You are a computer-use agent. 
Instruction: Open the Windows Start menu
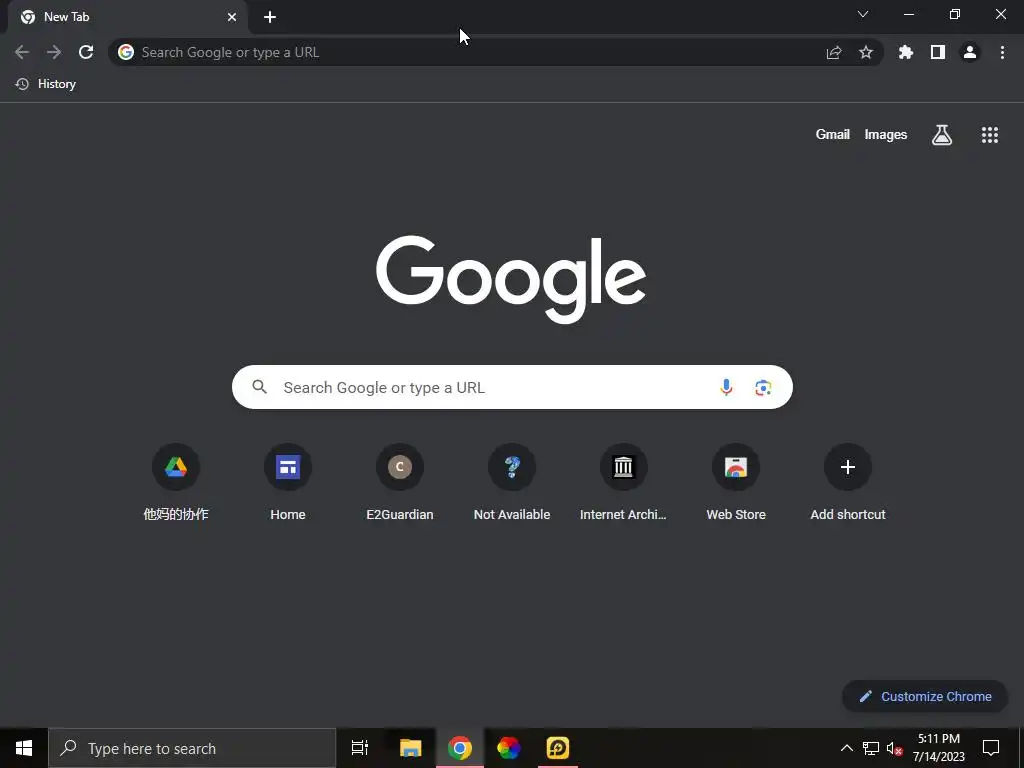(24, 748)
